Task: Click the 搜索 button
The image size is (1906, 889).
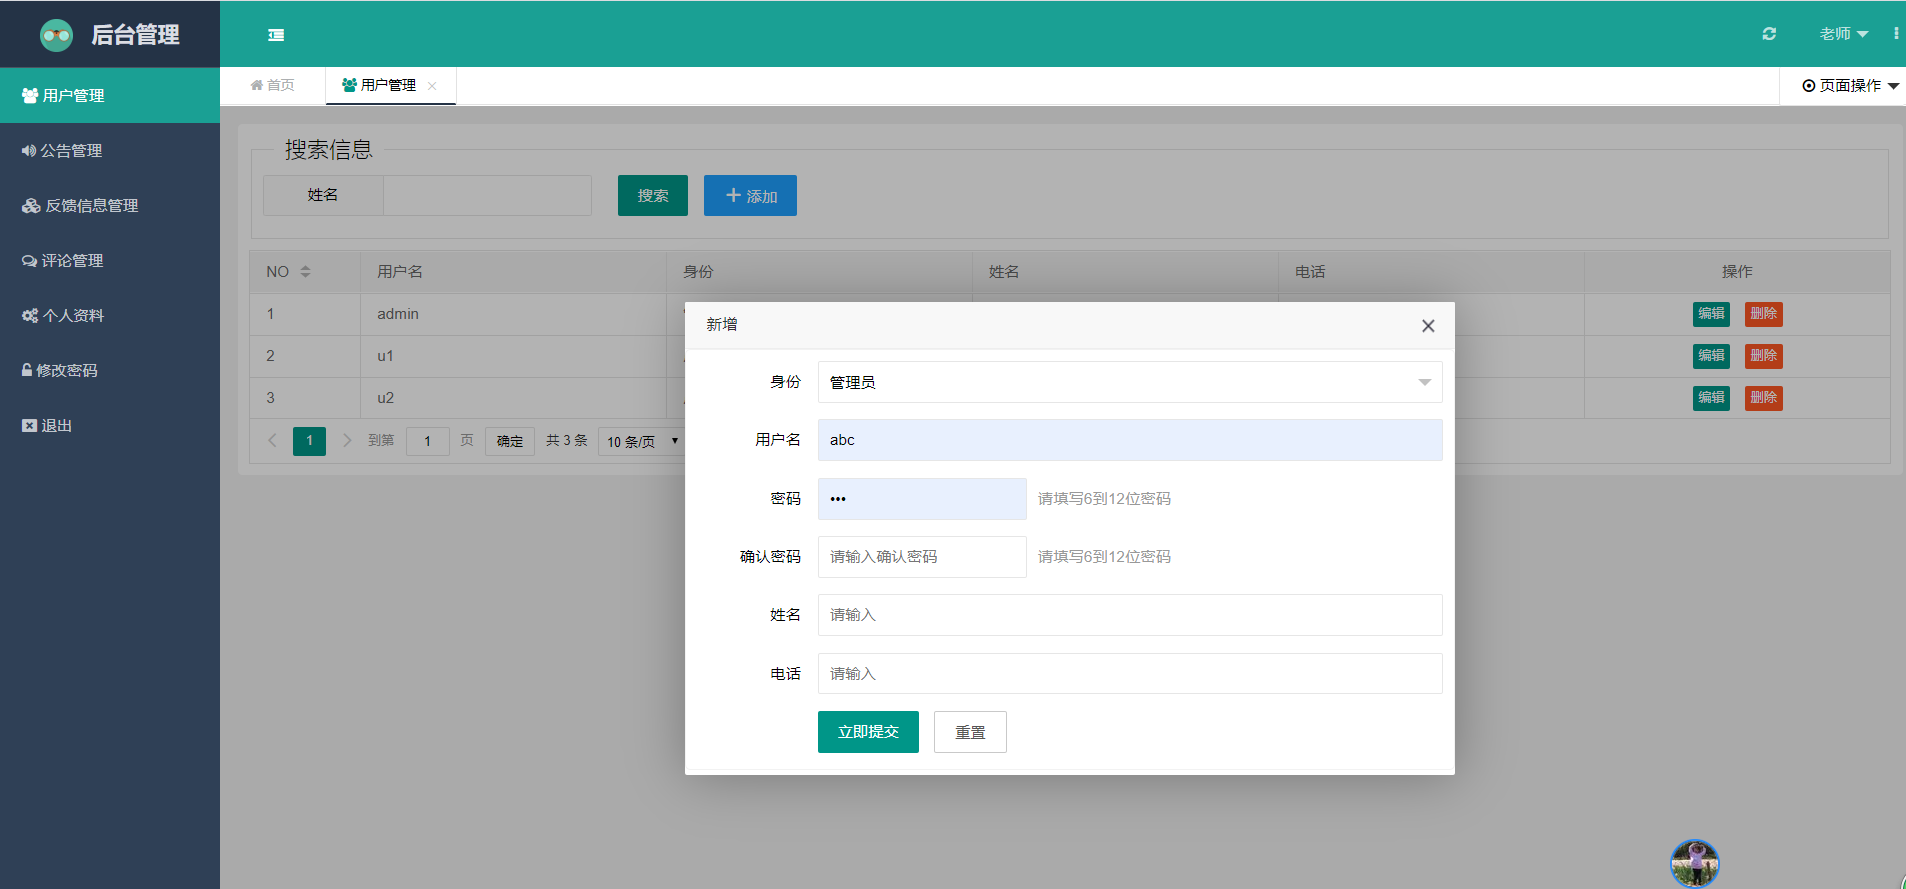Action: pos(653,195)
